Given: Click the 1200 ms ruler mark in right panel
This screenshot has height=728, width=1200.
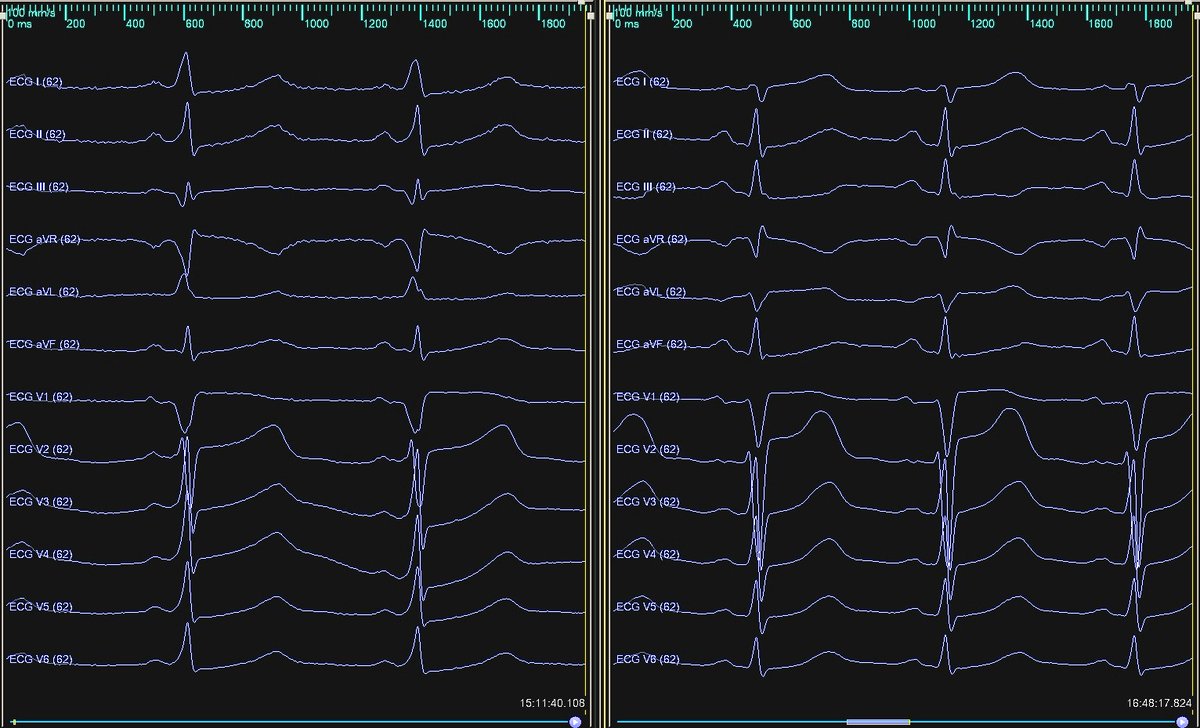Looking at the screenshot, I should point(984,22).
